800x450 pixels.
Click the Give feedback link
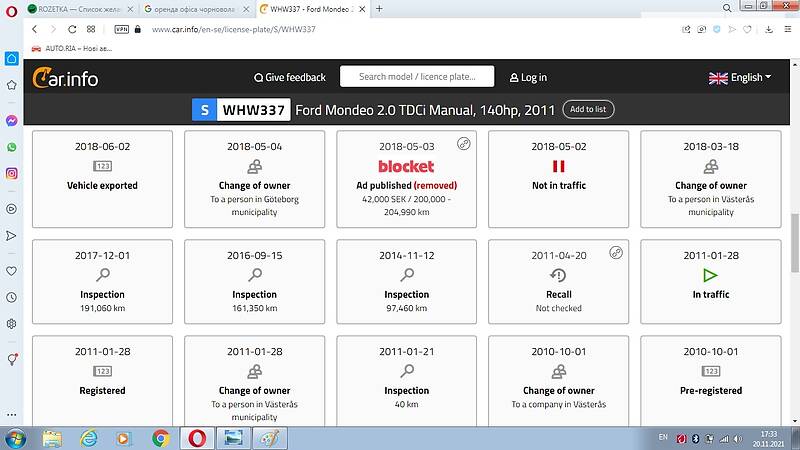tap(289, 77)
